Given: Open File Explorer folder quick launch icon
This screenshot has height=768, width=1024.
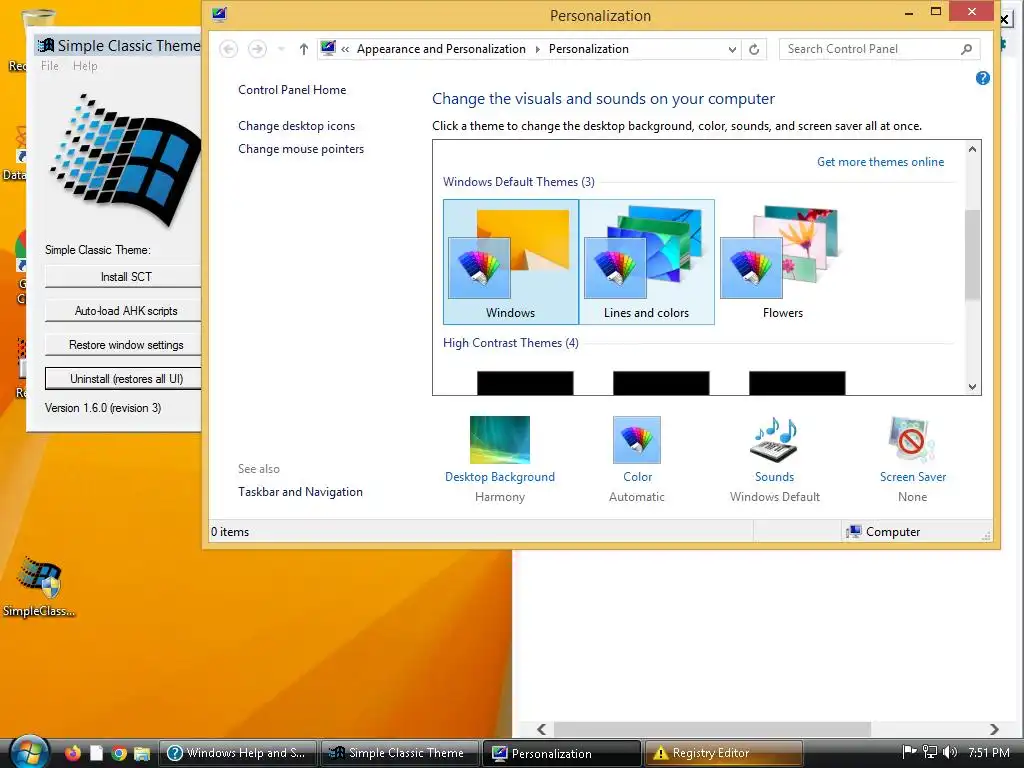Looking at the screenshot, I should point(142,753).
